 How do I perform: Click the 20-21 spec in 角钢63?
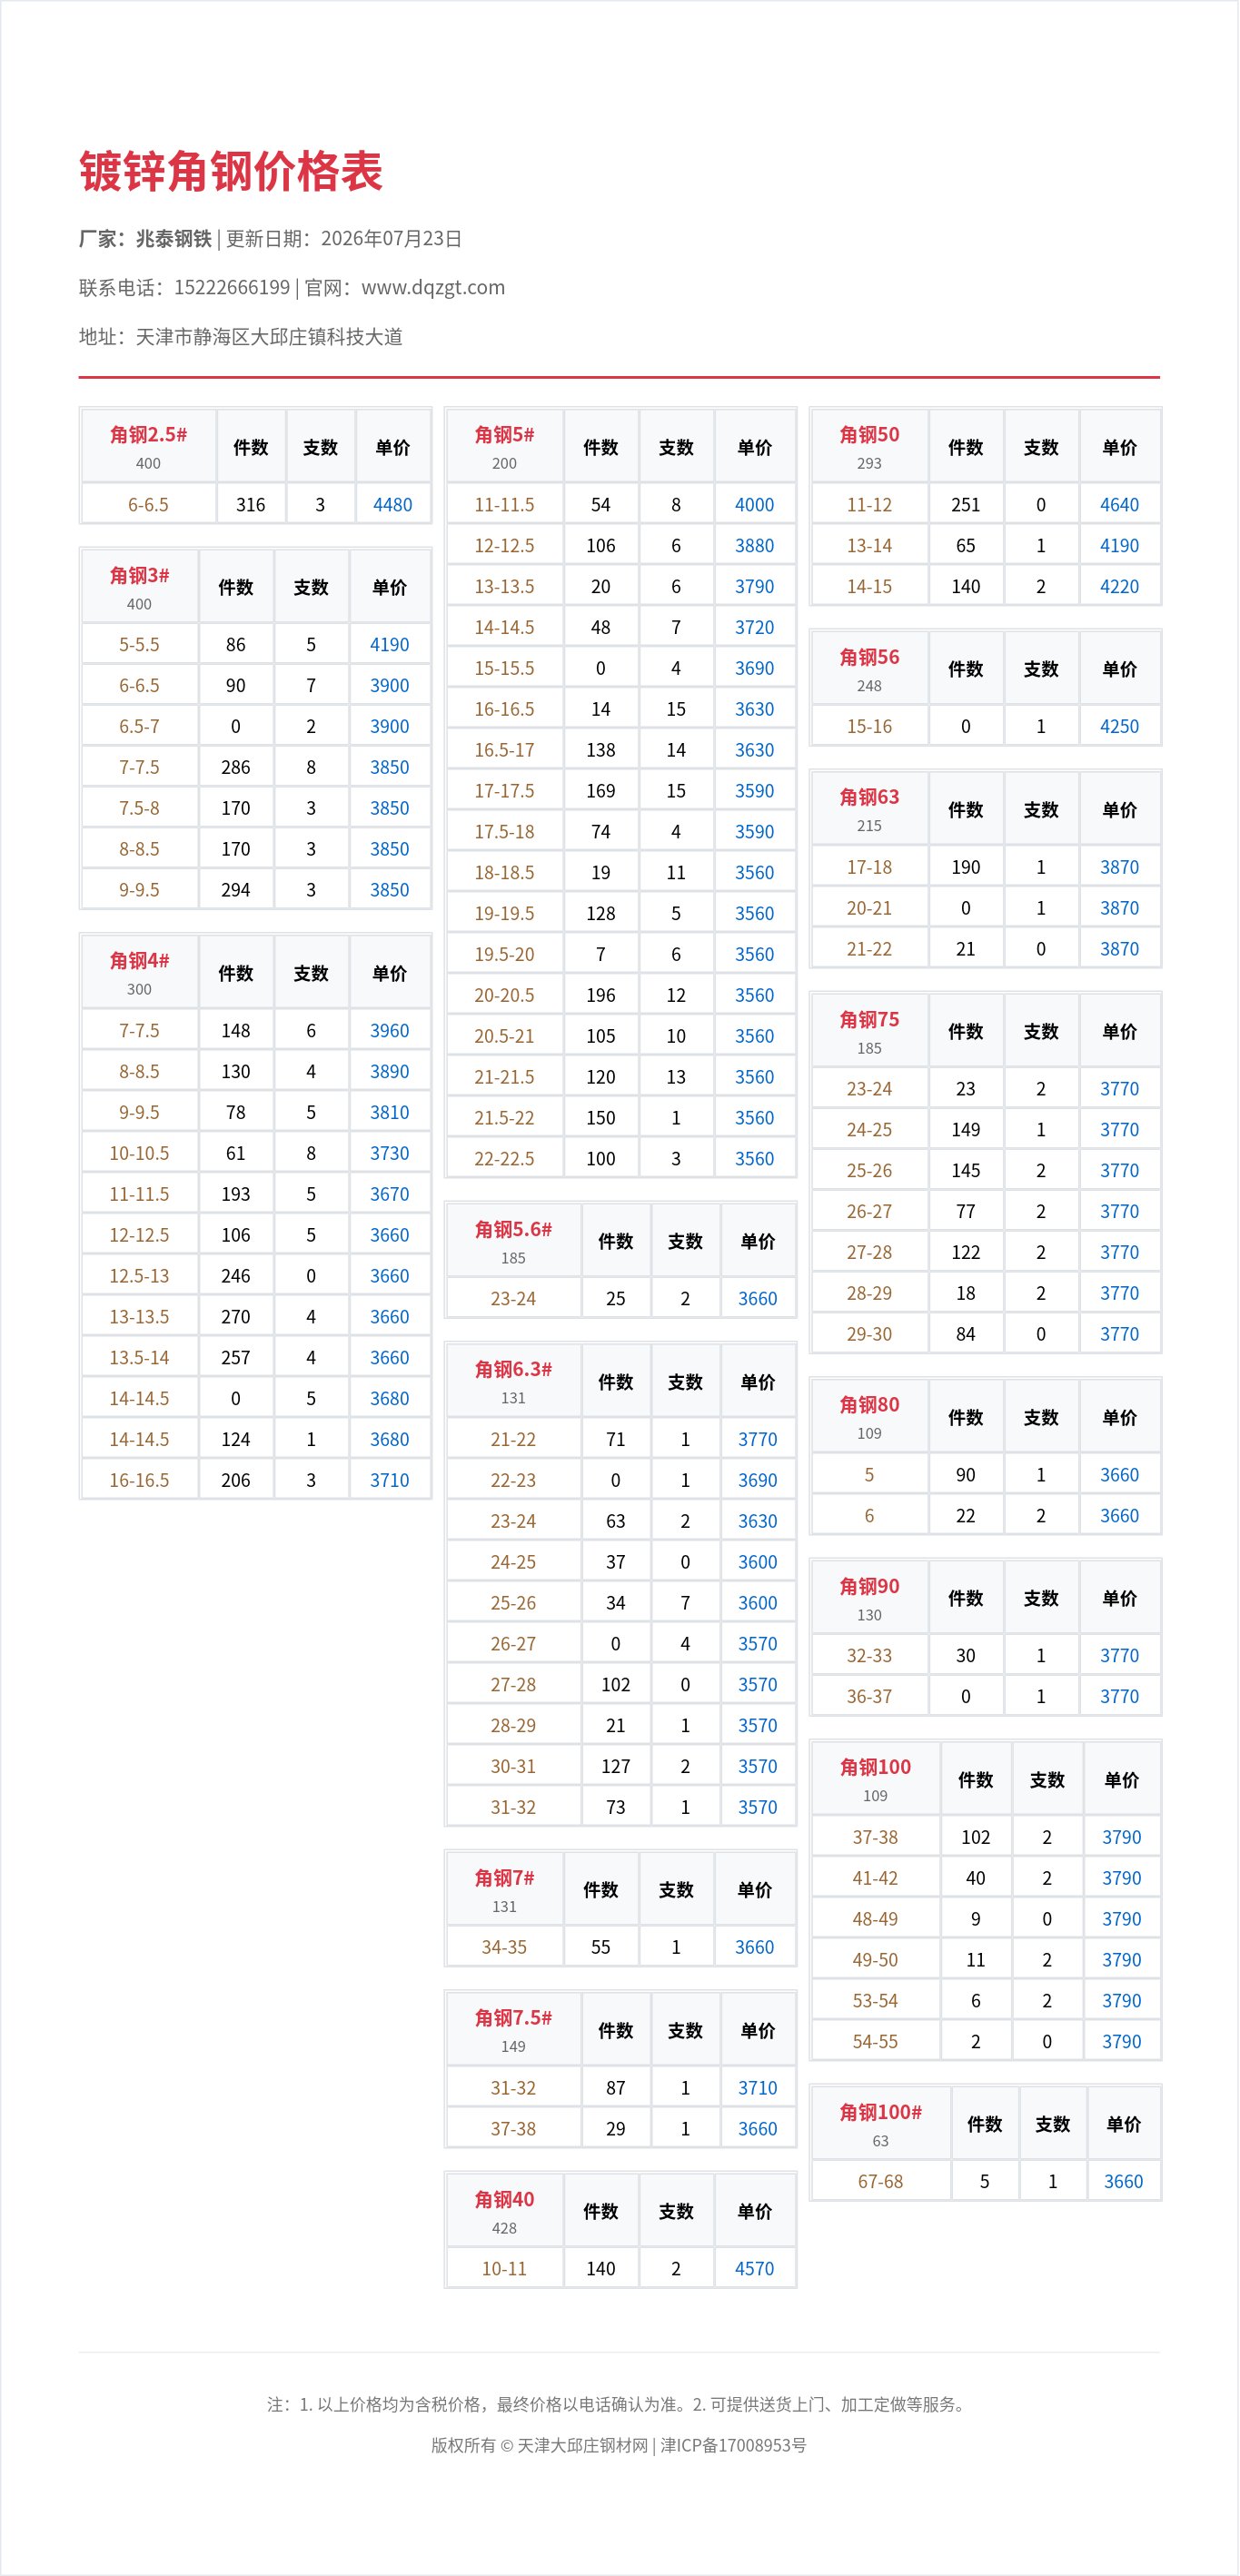click(x=869, y=907)
